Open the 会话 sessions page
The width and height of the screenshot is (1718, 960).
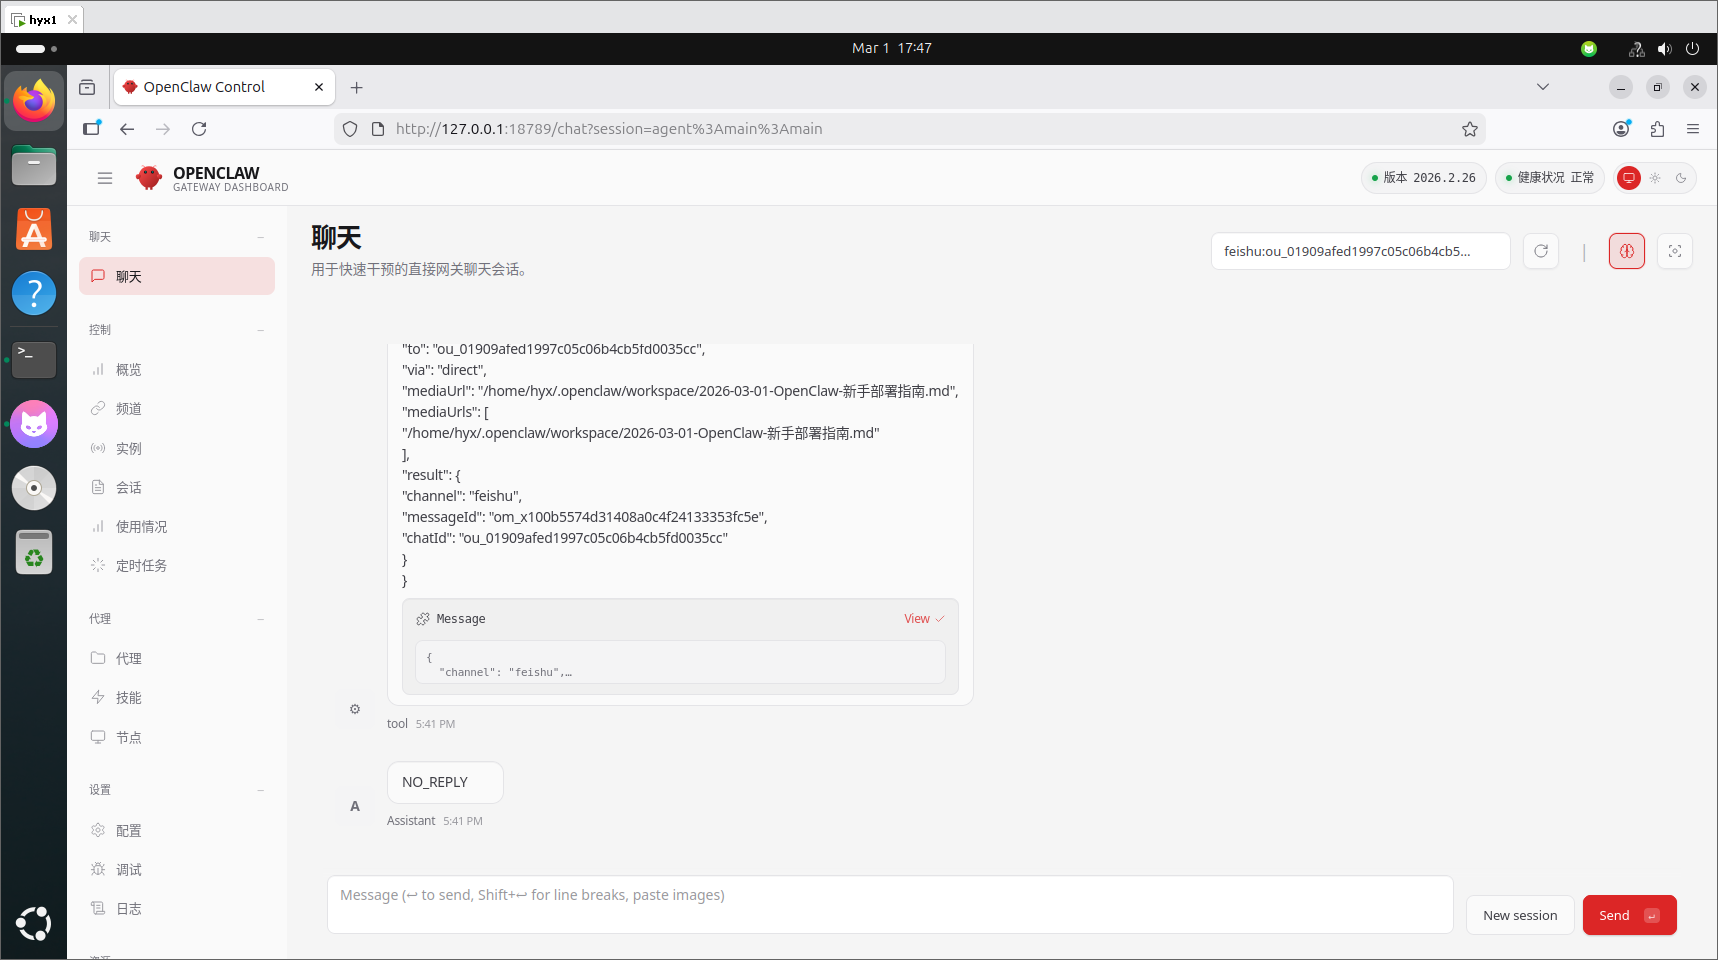[177, 487]
